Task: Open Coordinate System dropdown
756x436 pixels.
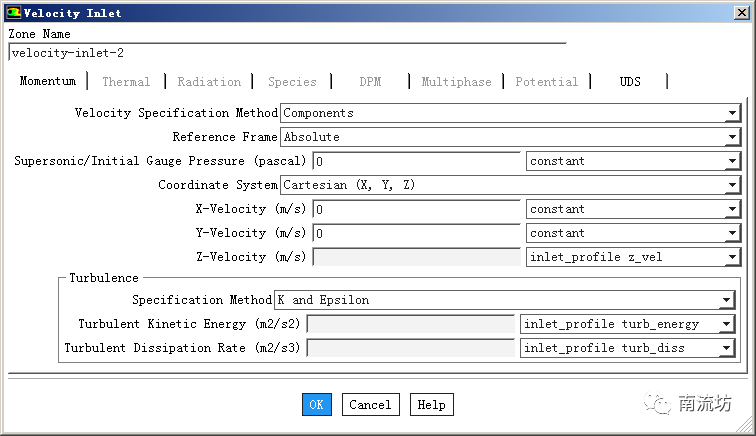Action: 732,185
